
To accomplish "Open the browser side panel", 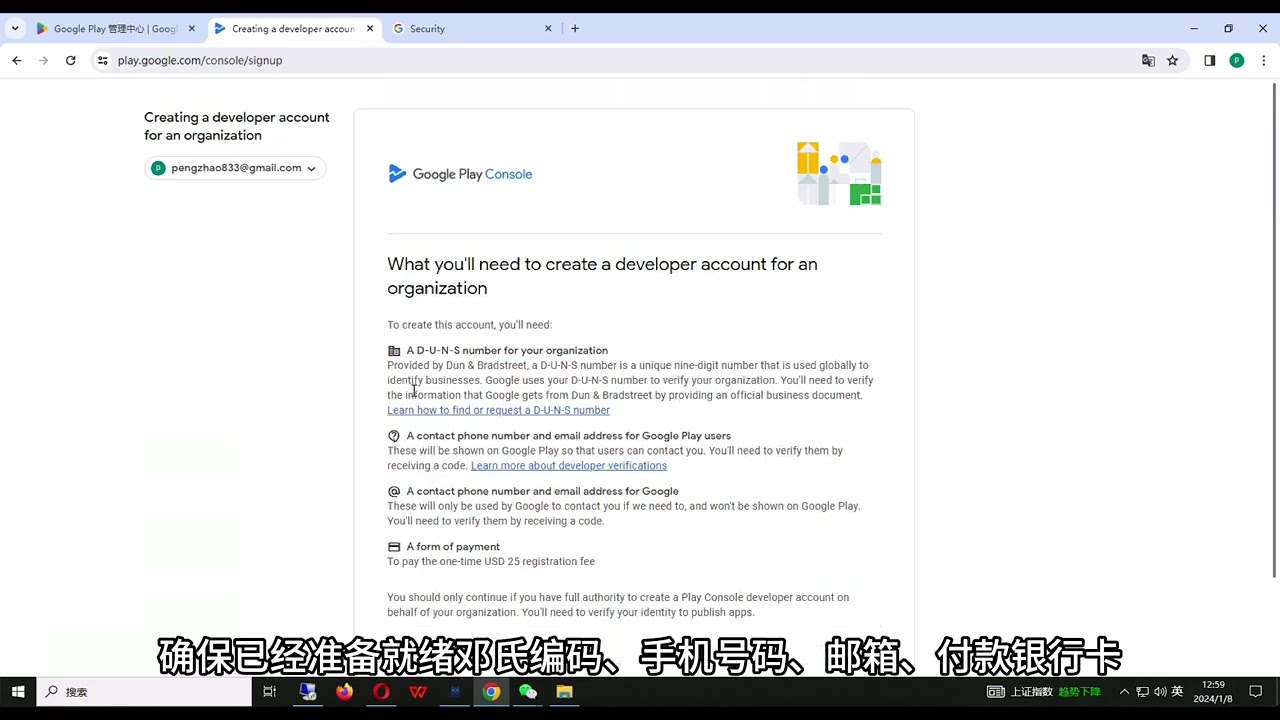I will coord(1210,60).
